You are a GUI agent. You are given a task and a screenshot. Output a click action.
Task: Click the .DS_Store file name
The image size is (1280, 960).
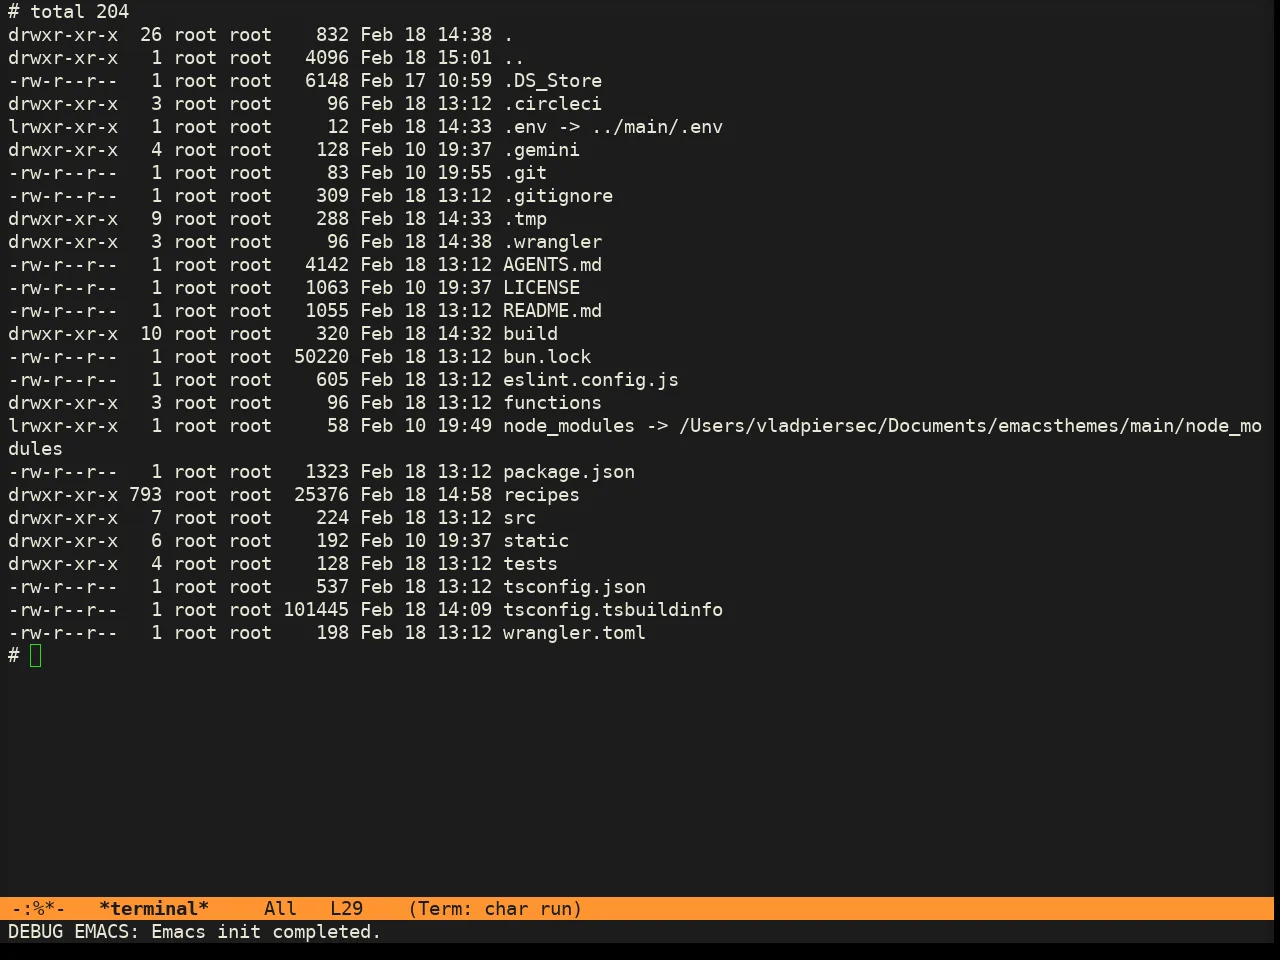pyautogui.click(x=552, y=81)
